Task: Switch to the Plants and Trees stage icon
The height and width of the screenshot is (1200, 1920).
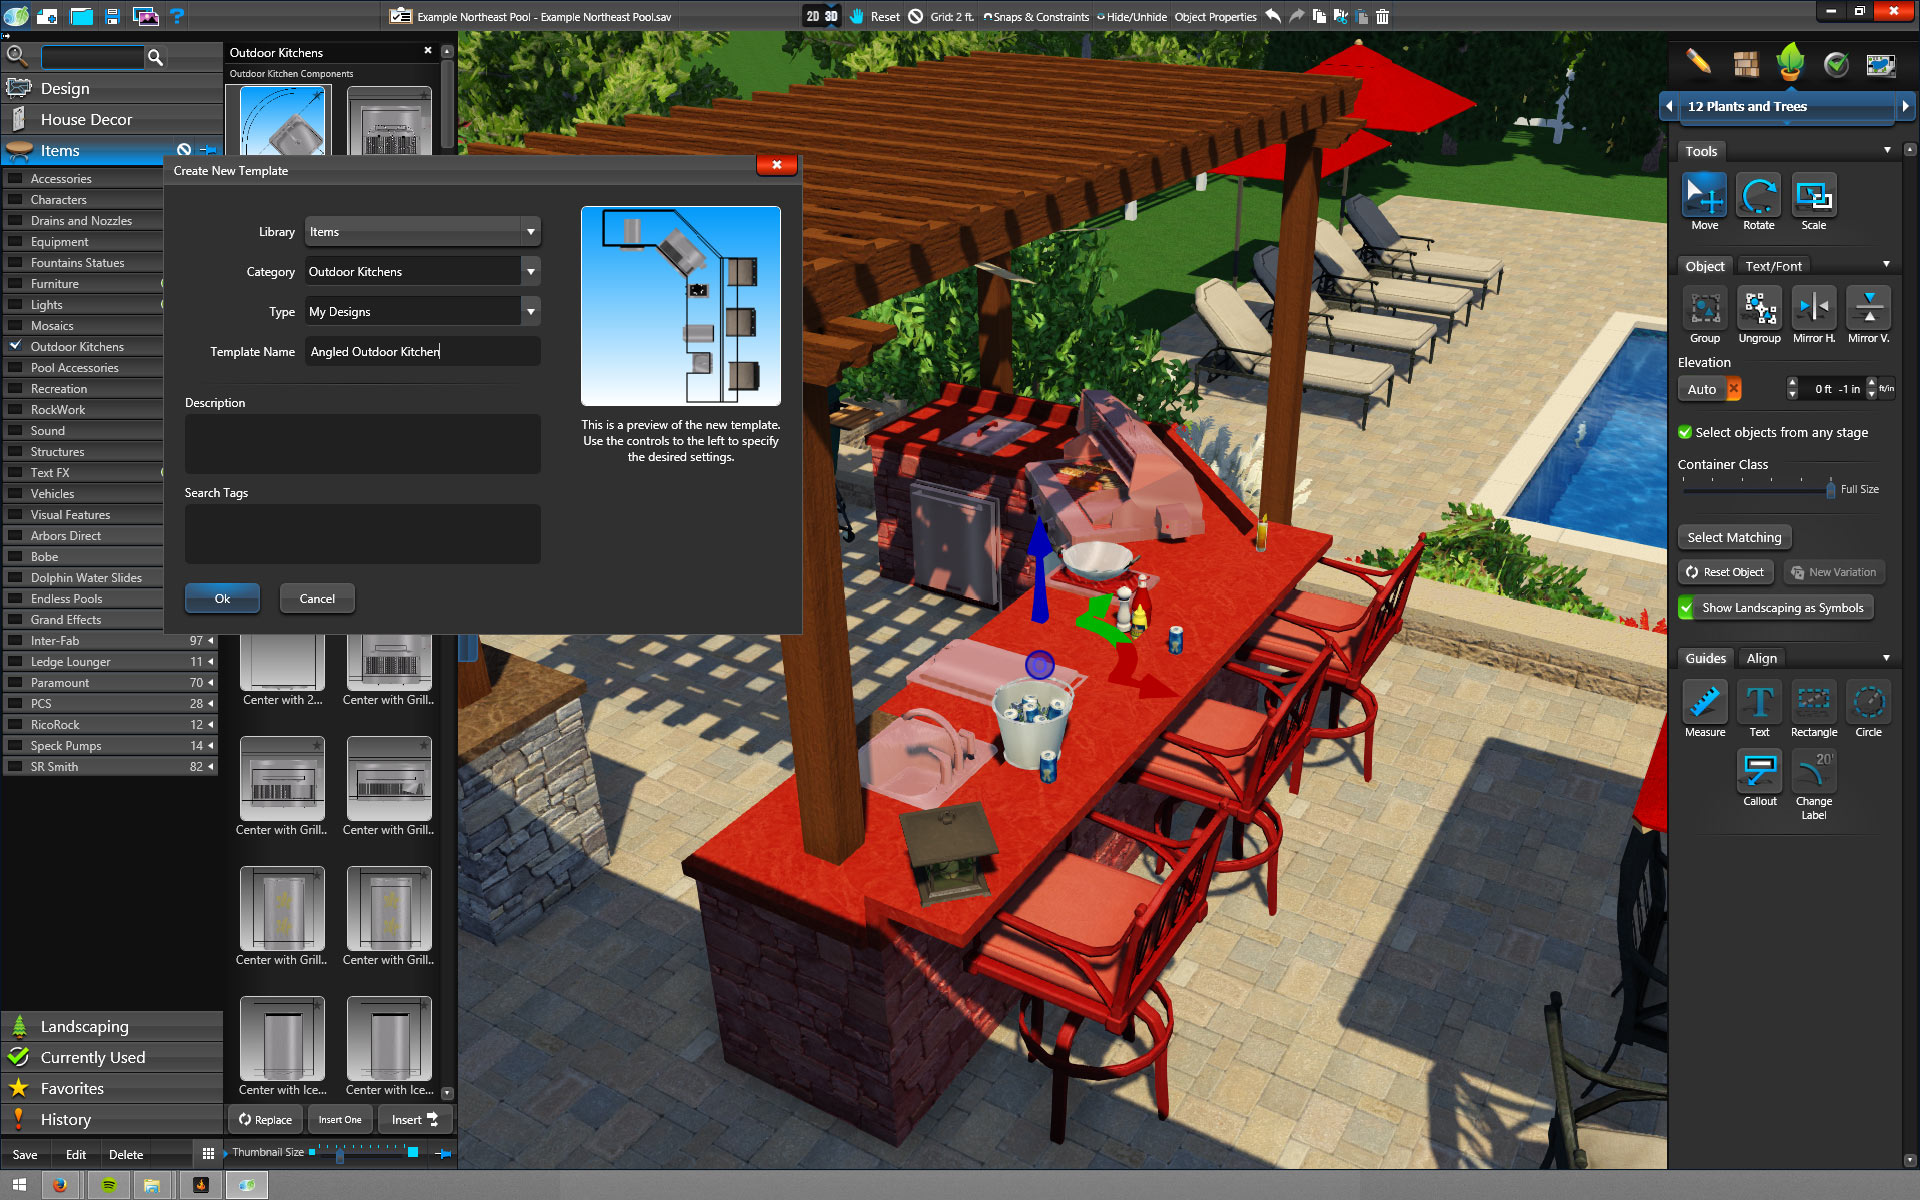Action: (1789, 62)
